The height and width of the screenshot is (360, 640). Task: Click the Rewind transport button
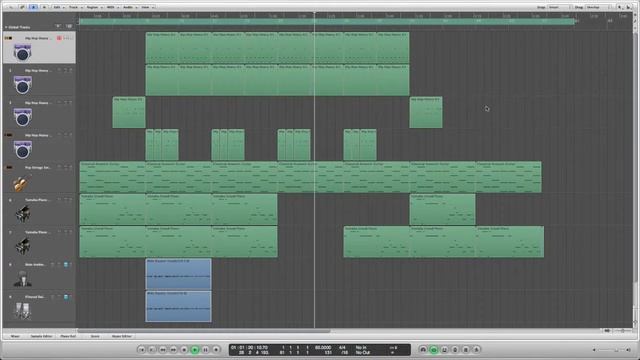pos(162,350)
